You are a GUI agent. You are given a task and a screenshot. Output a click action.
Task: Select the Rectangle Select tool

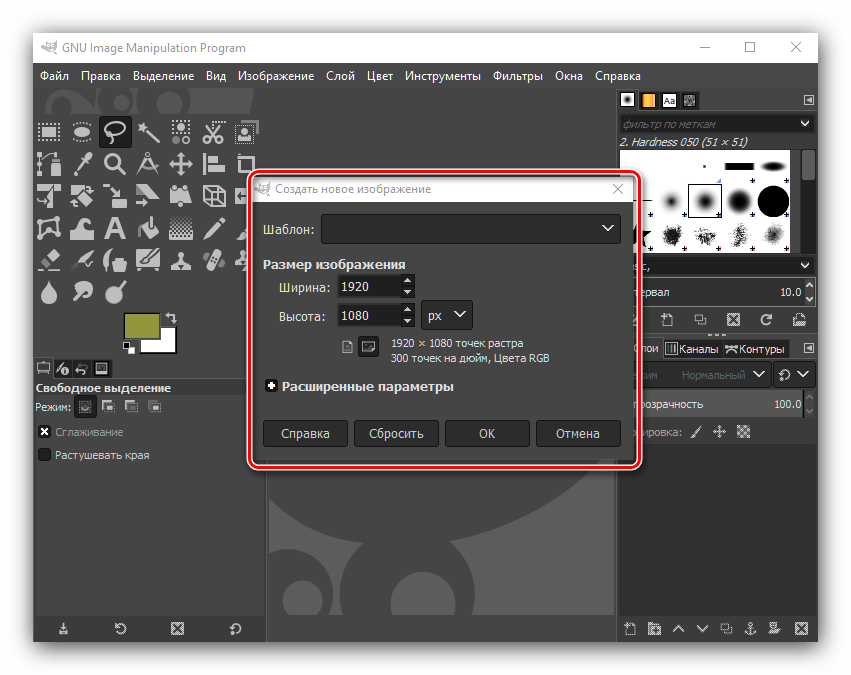[x=49, y=132]
